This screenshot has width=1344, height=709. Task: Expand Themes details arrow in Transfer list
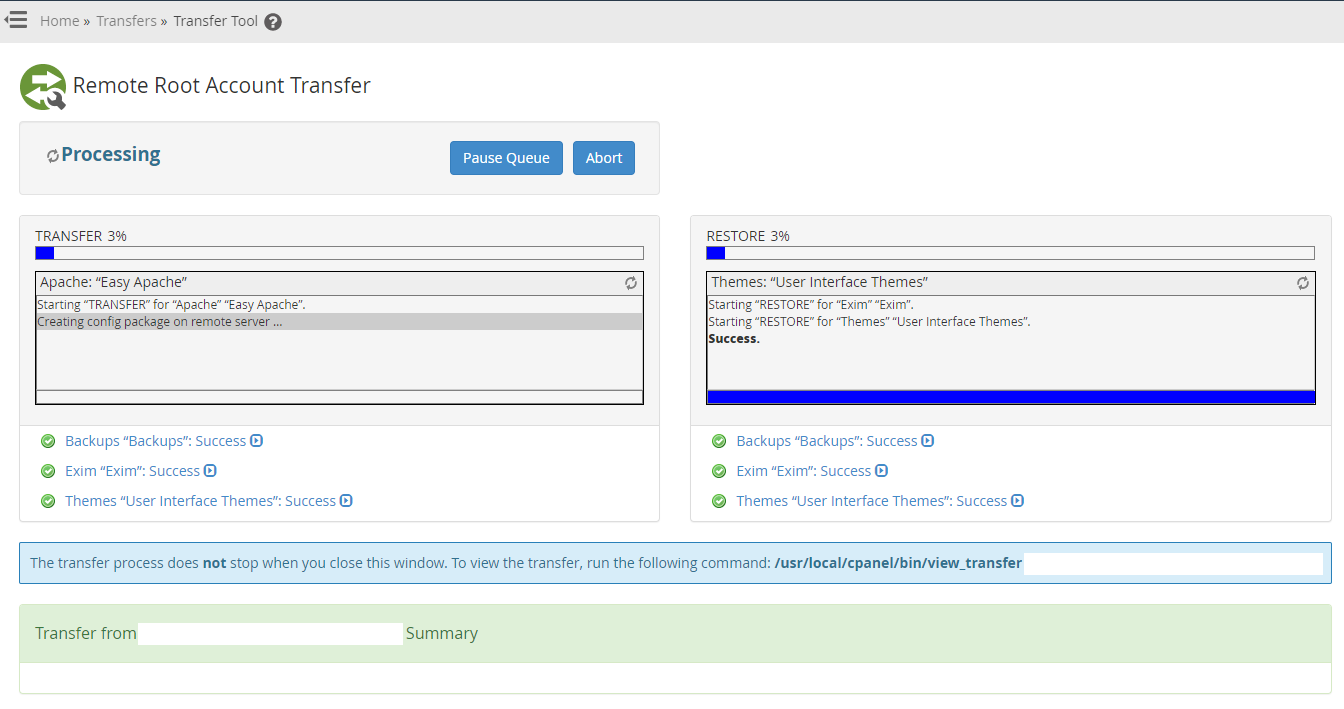pyautogui.click(x=346, y=501)
